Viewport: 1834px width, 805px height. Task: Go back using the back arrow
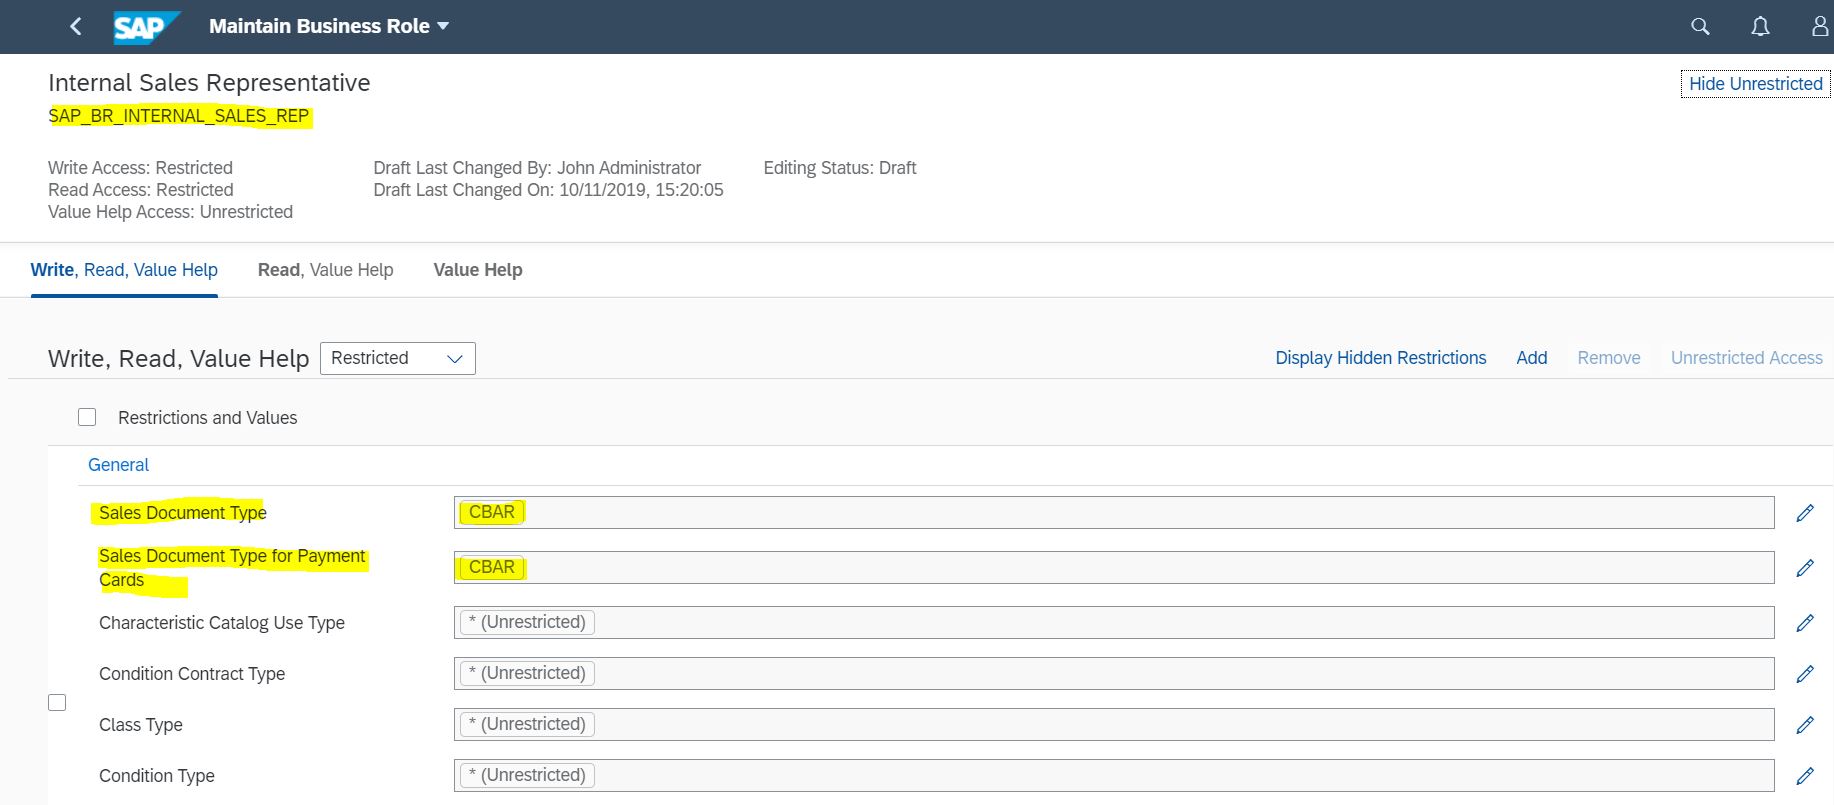pos(76,27)
